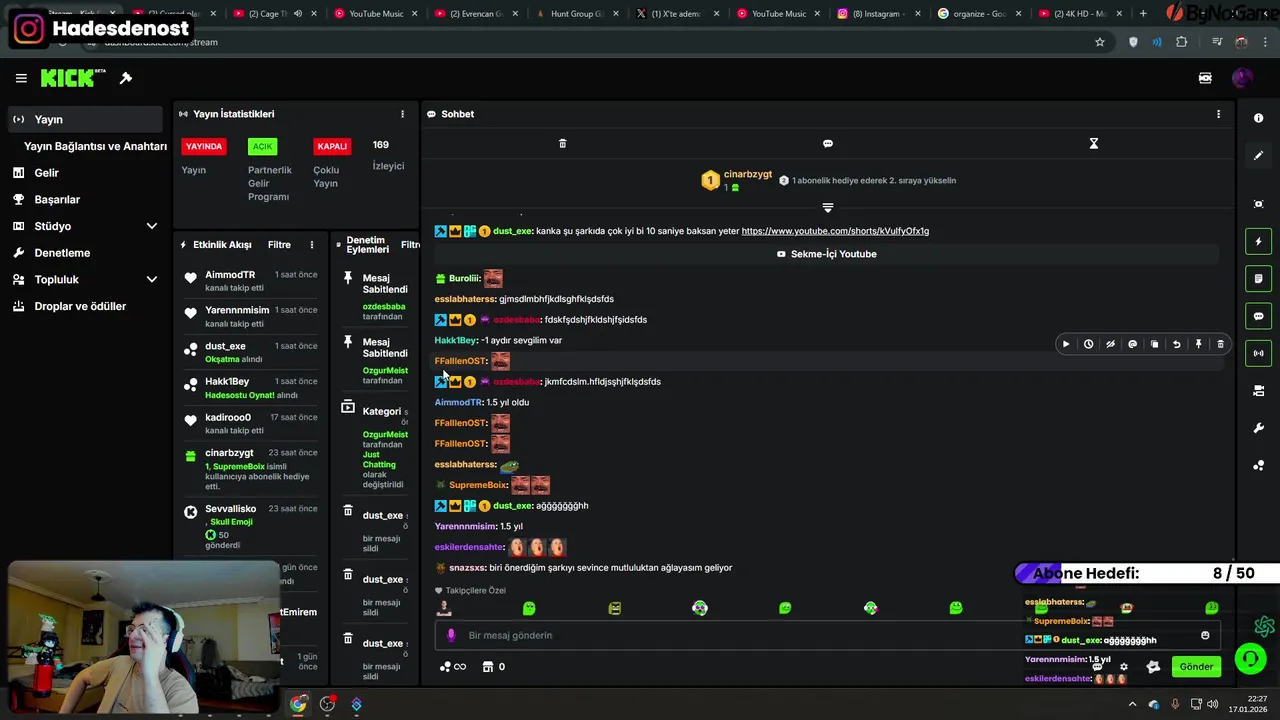Click the KAPALI multi-stream badge
Screen dimensions: 1280x720
[x=332, y=146]
